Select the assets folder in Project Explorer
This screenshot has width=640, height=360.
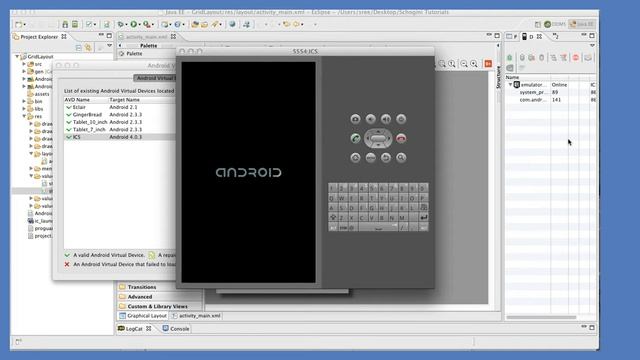point(38,94)
